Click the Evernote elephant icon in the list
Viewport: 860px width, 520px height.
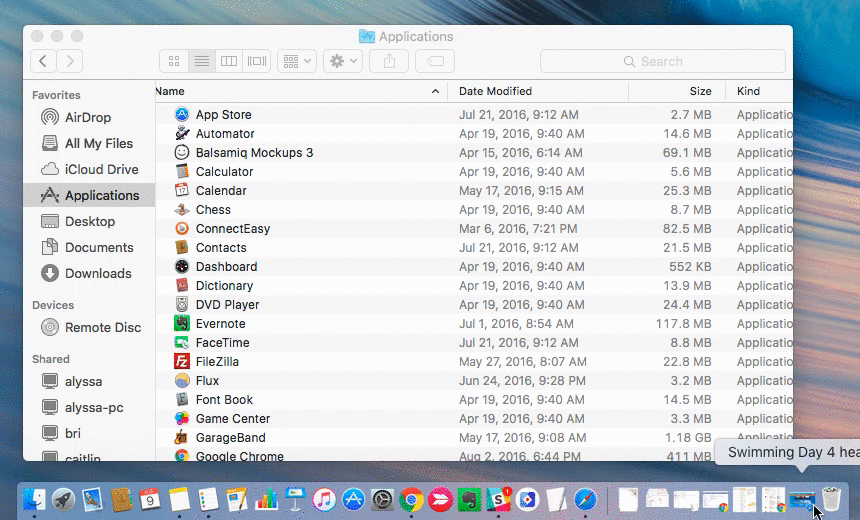pyautogui.click(x=182, y=324)
